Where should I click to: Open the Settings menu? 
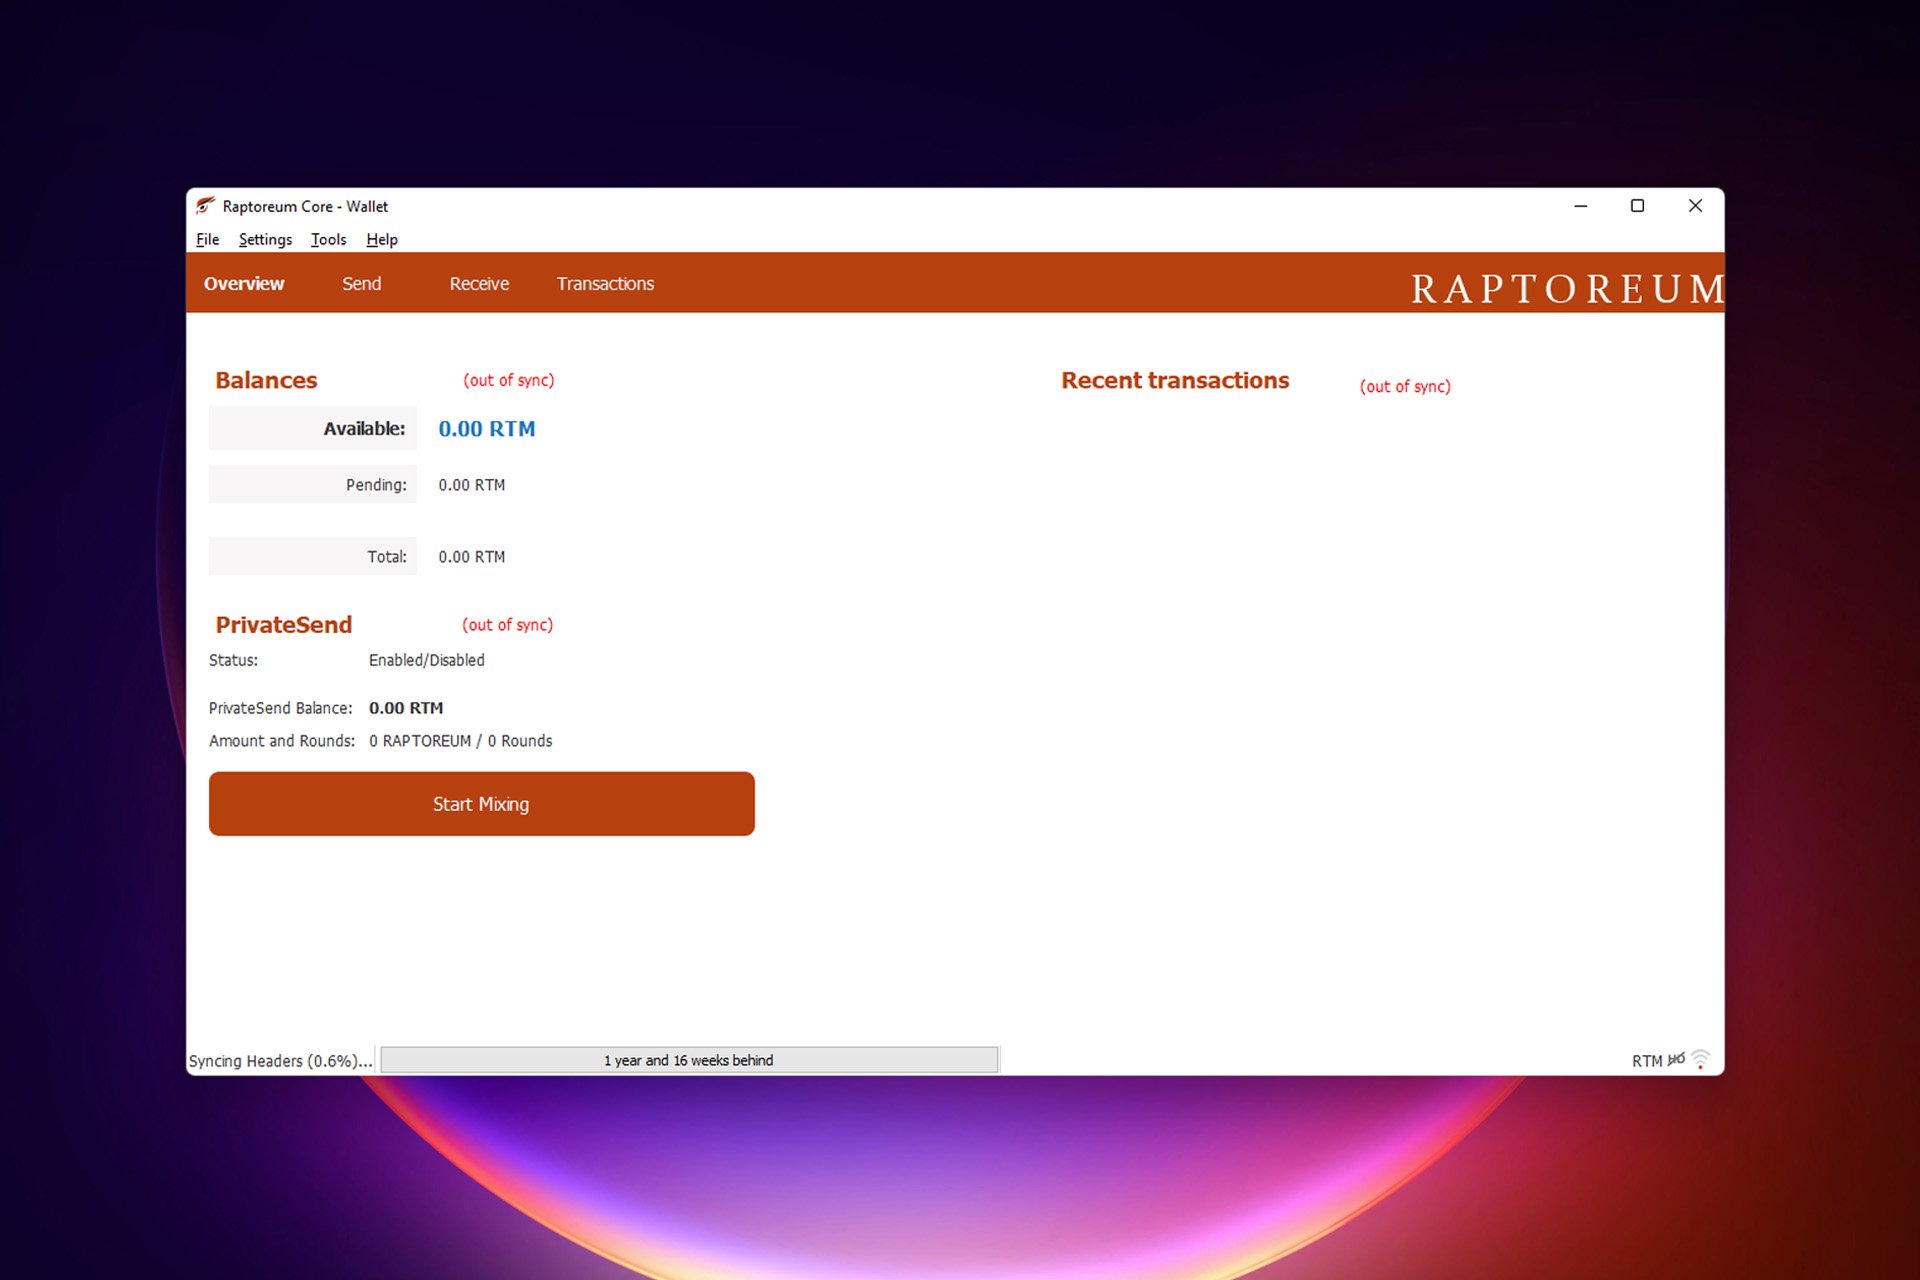(265, 239)
